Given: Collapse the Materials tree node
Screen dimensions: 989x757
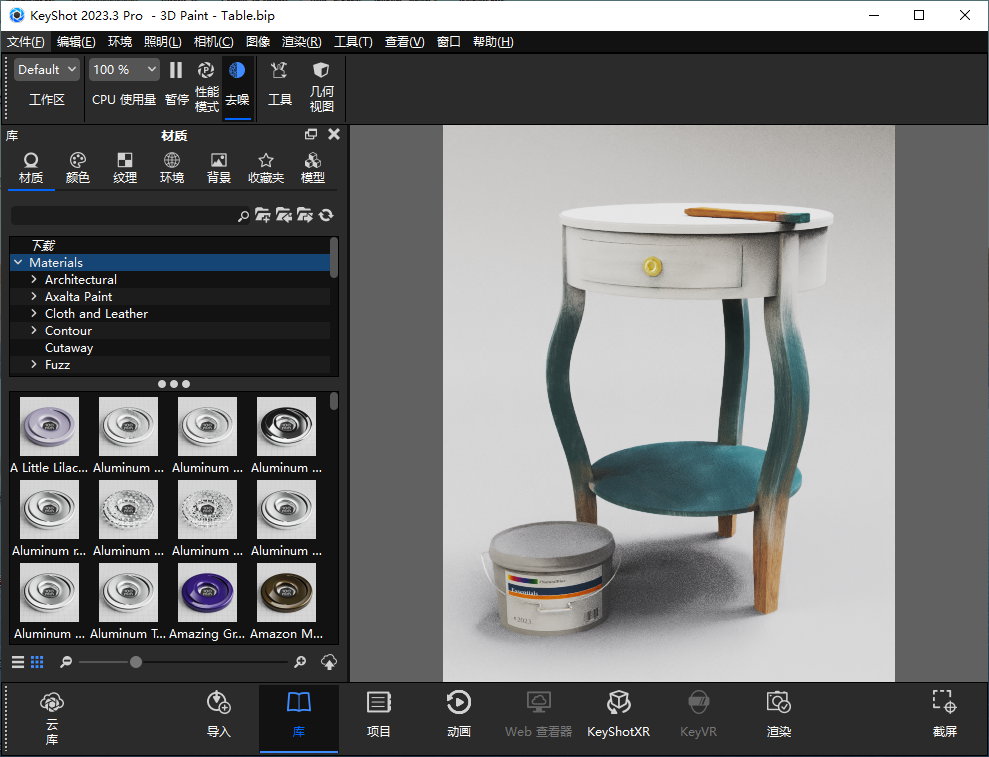Looking at the screenshot, I should [18, 262].
